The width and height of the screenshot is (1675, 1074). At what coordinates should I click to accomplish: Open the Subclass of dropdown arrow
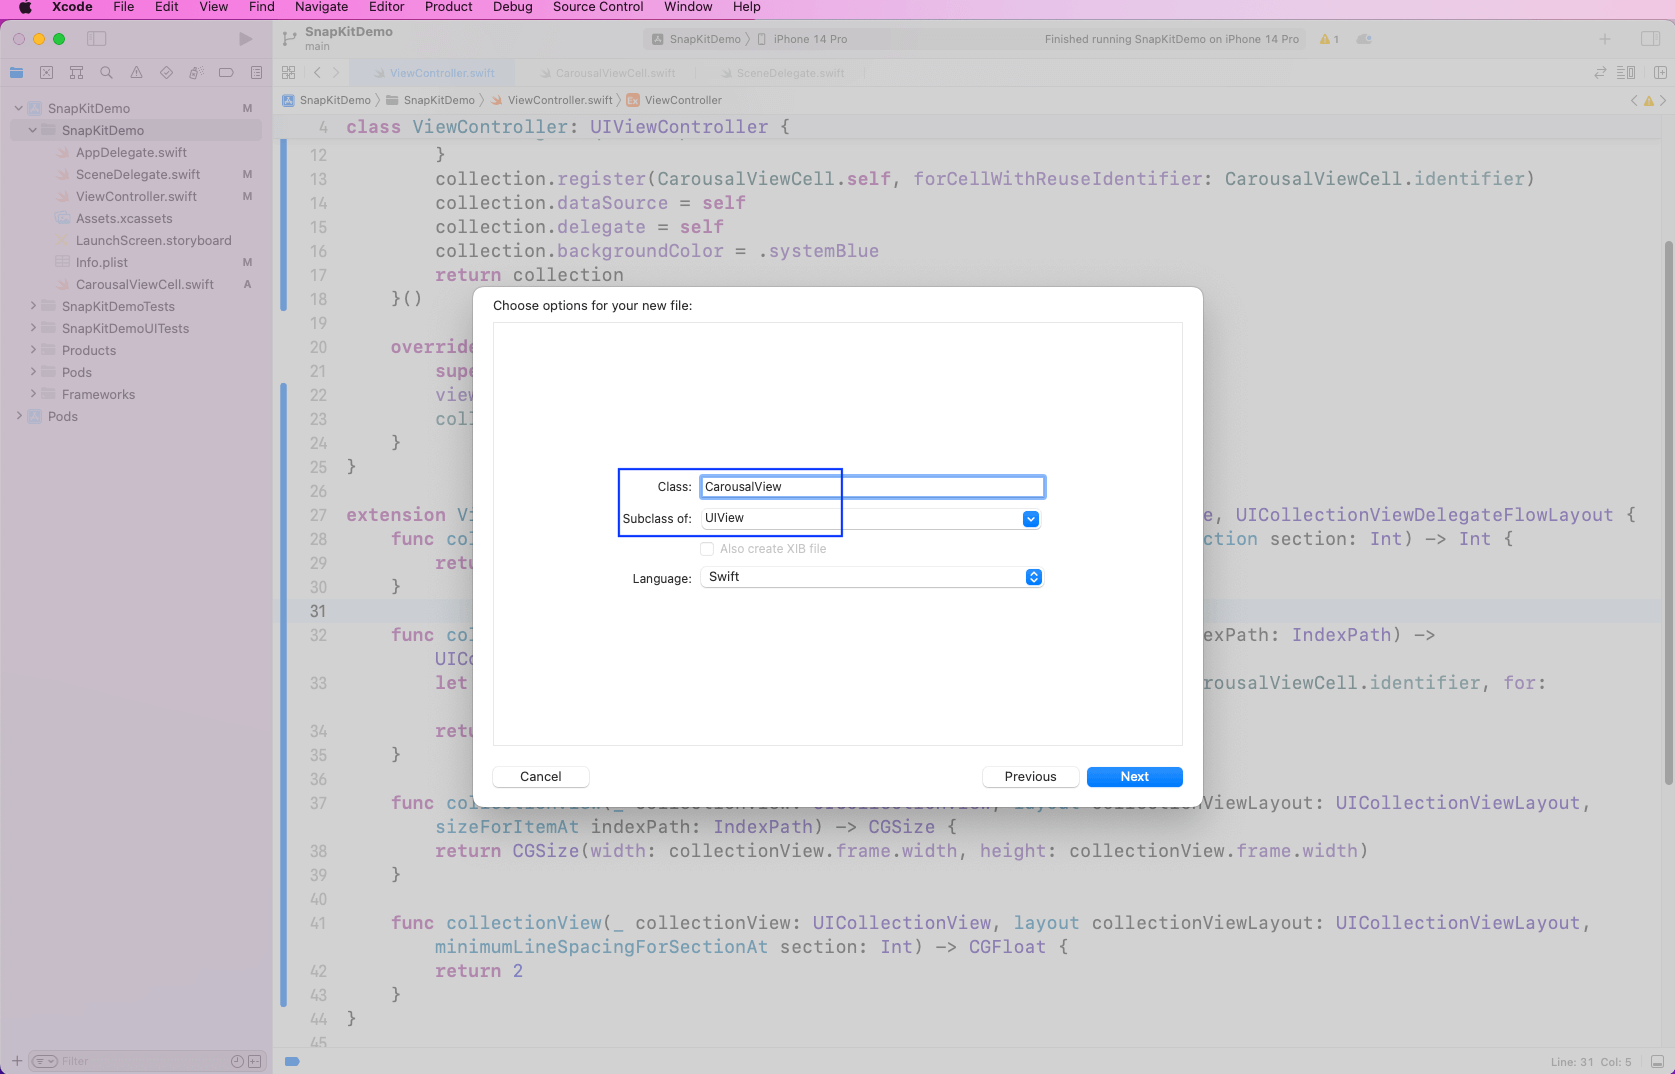[x=1030, y=519]
